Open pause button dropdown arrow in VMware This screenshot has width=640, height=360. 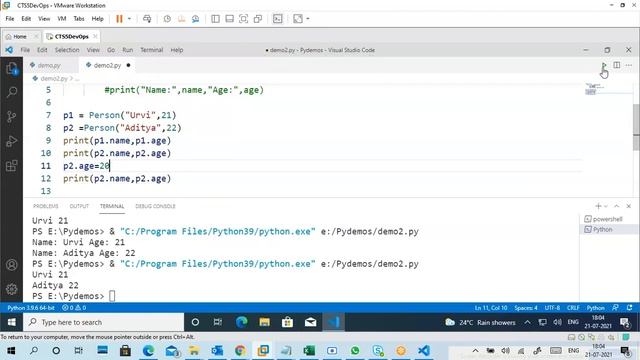129,19
